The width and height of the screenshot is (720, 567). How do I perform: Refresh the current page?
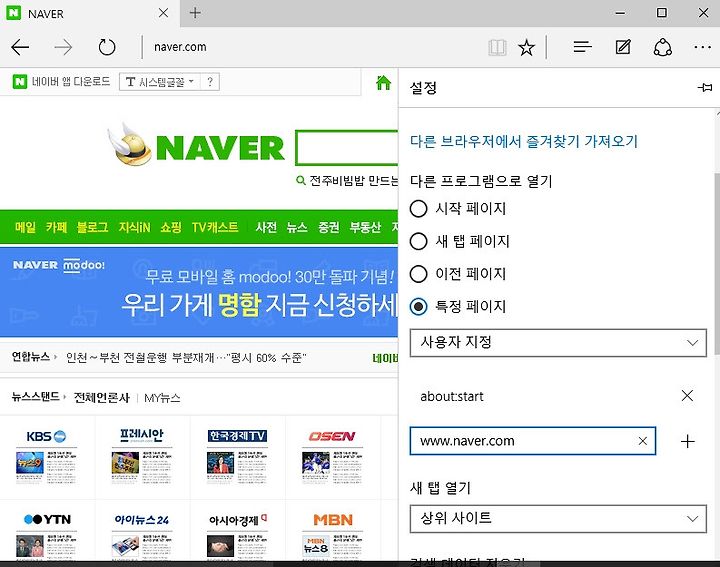tap(107, 47)
